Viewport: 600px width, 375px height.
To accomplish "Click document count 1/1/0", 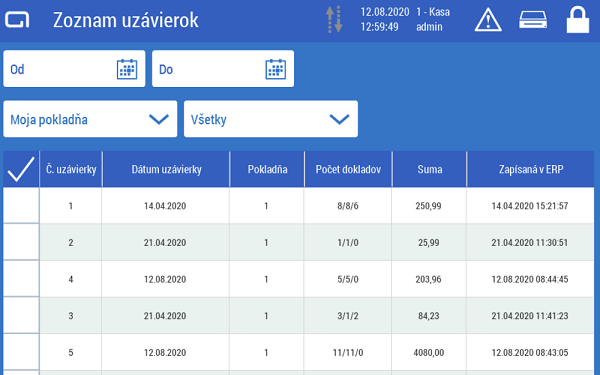I will 348,243.
